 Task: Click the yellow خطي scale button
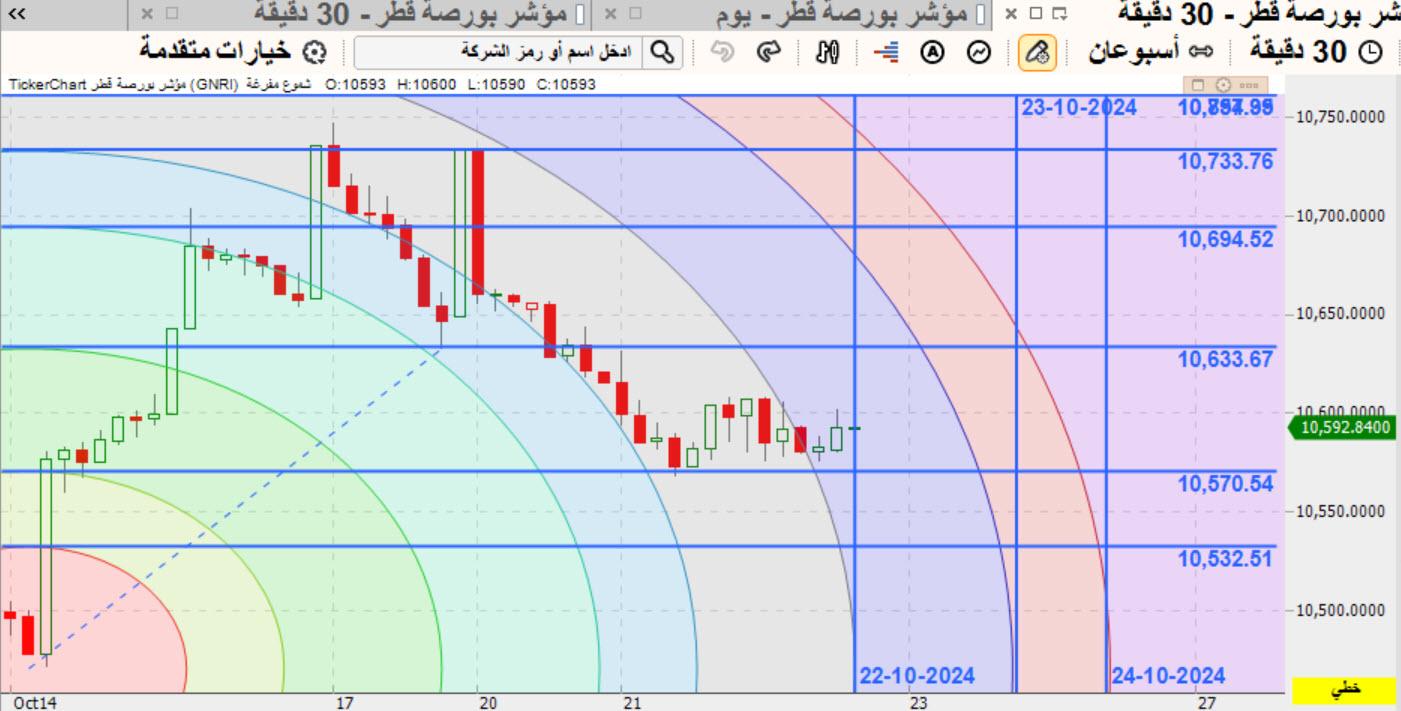click(1342, 690)
